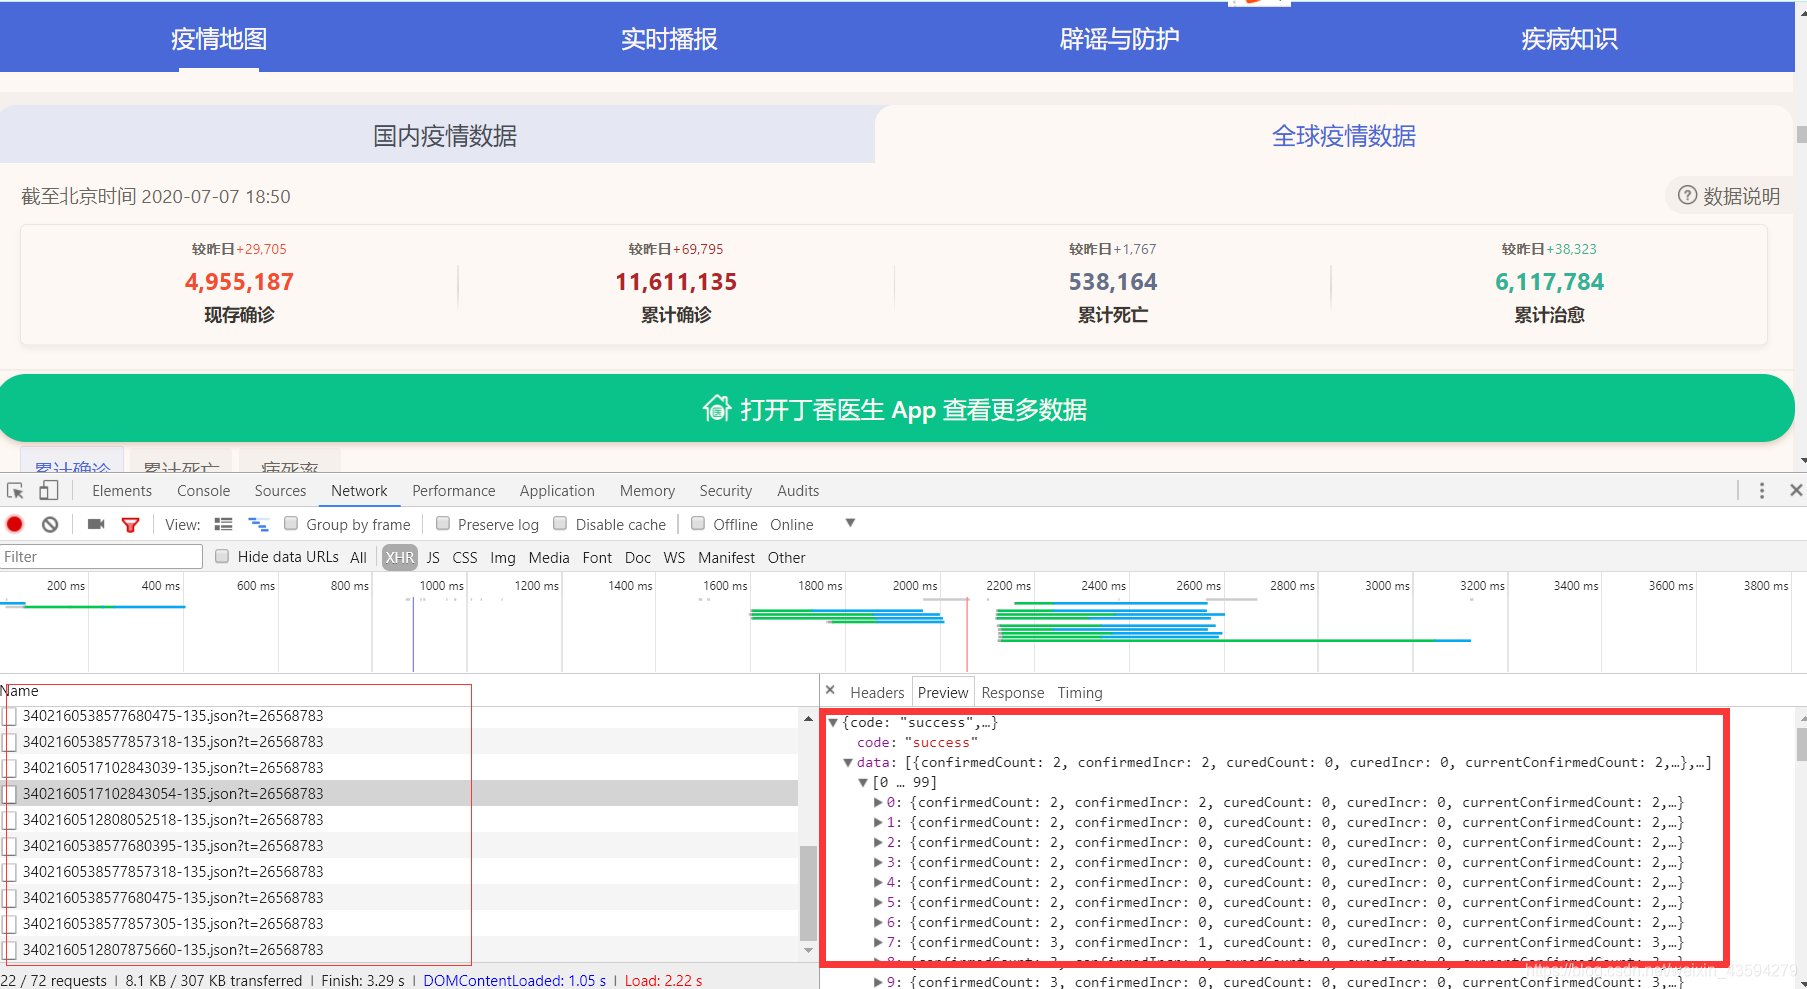Screen dimensions: 1807x989
Task: Clear the network log icon
Action: coord(50,524)
